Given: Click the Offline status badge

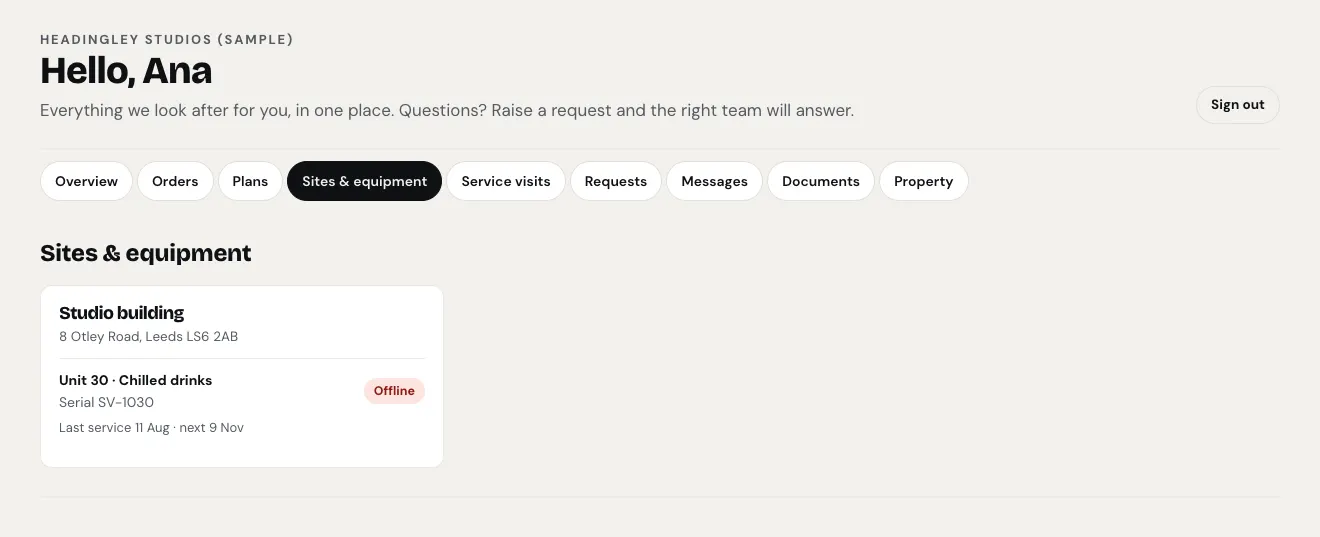Looking at the screenshot, I should coord(394,391).
